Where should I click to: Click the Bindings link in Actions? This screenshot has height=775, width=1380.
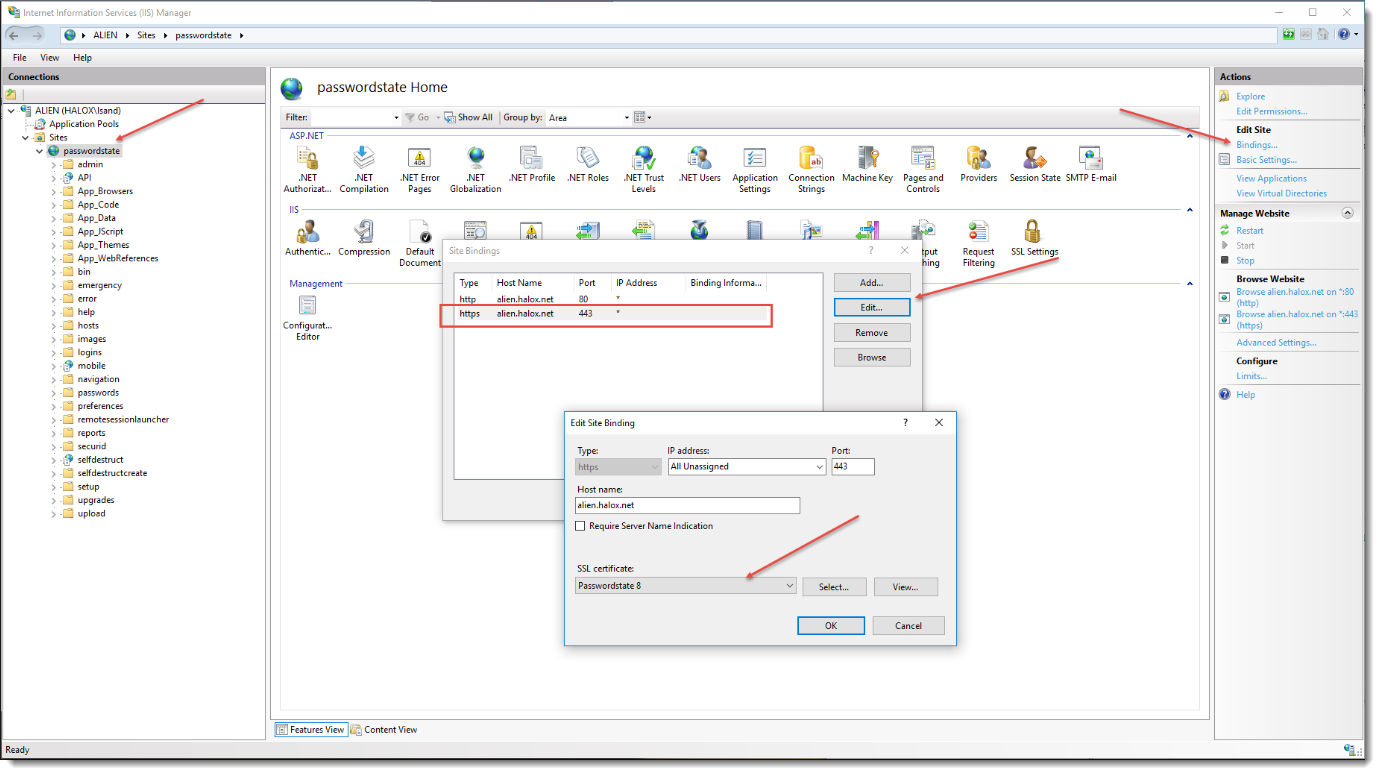click(x=1257, y=145)
